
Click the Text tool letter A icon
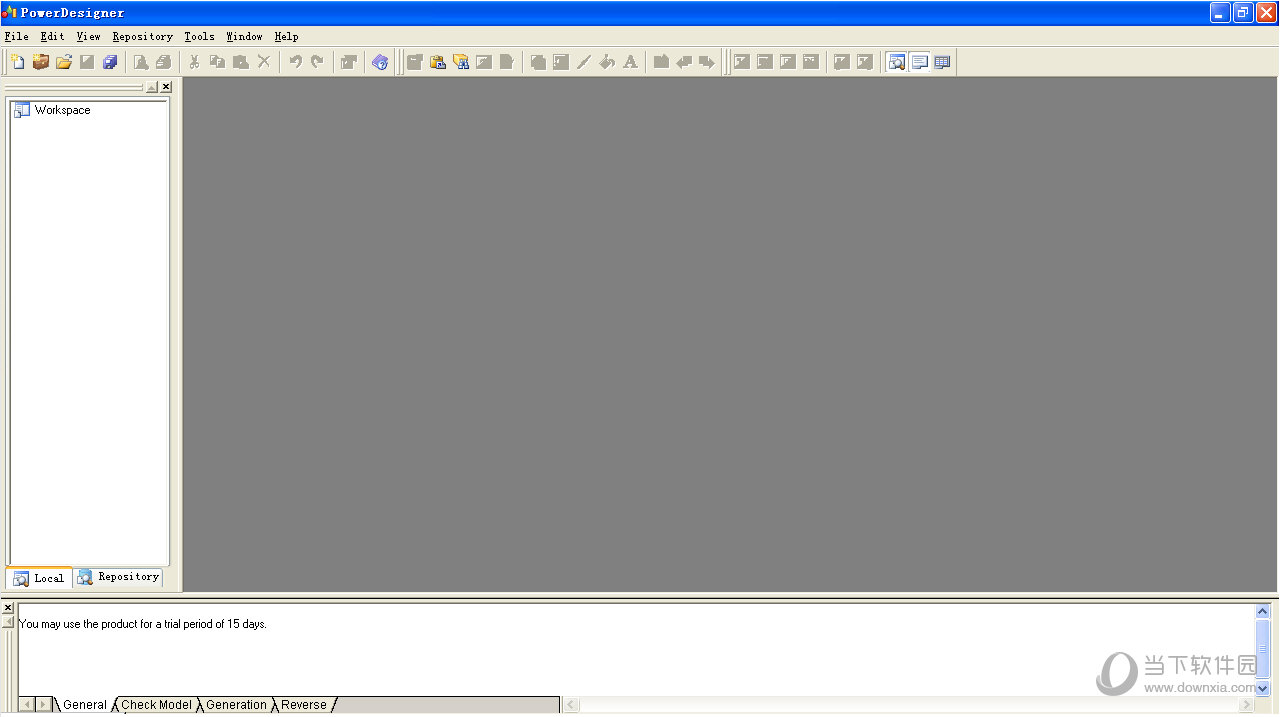click(630, 62)
